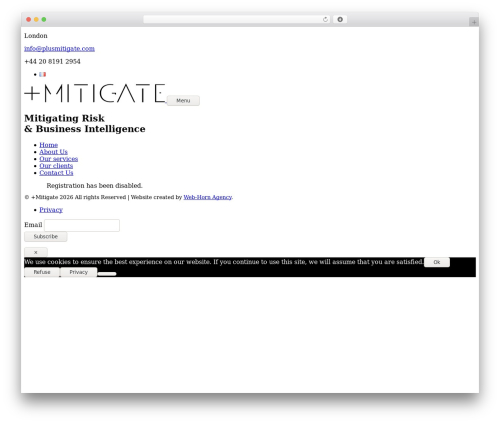Go to the Home page link
Viewport: 500px width, 423px height.
click(x=49, y=145)
